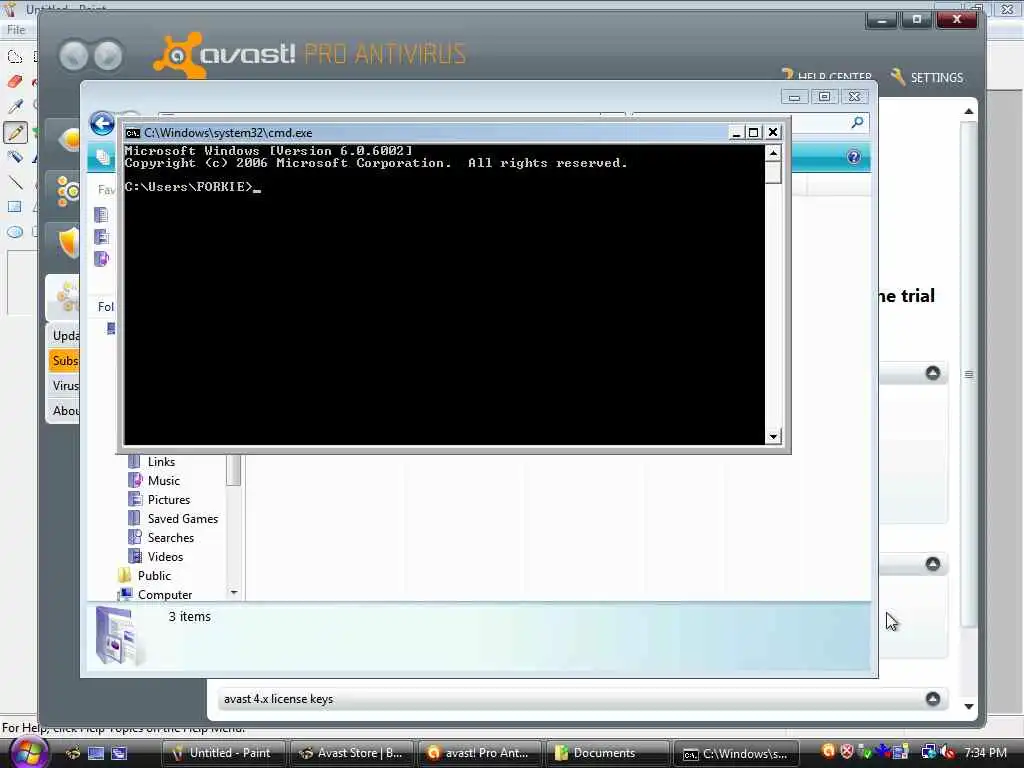Click the search magnifier in Documents window
1024x768 pixels.
[x=857, y=122]
